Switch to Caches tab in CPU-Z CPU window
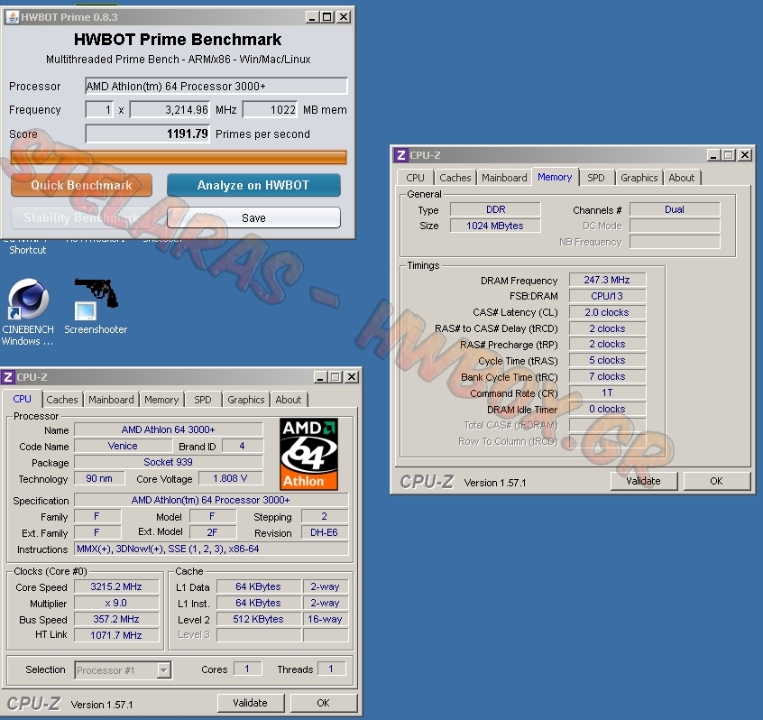Image resolution: width=763 pixels, height=720 pixels. click(x=62, y=400)
